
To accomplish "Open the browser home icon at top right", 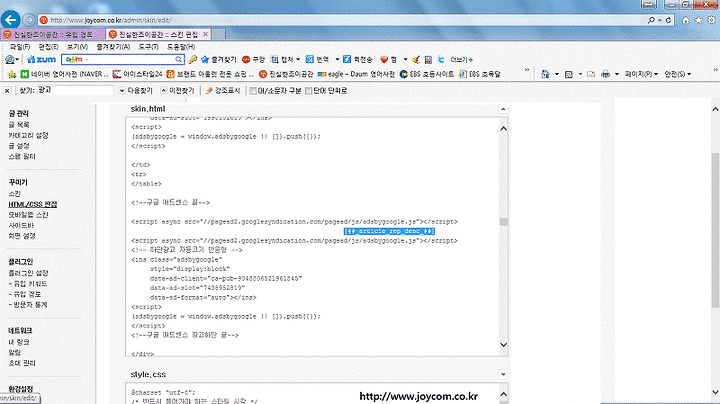I will click(686, 20).
